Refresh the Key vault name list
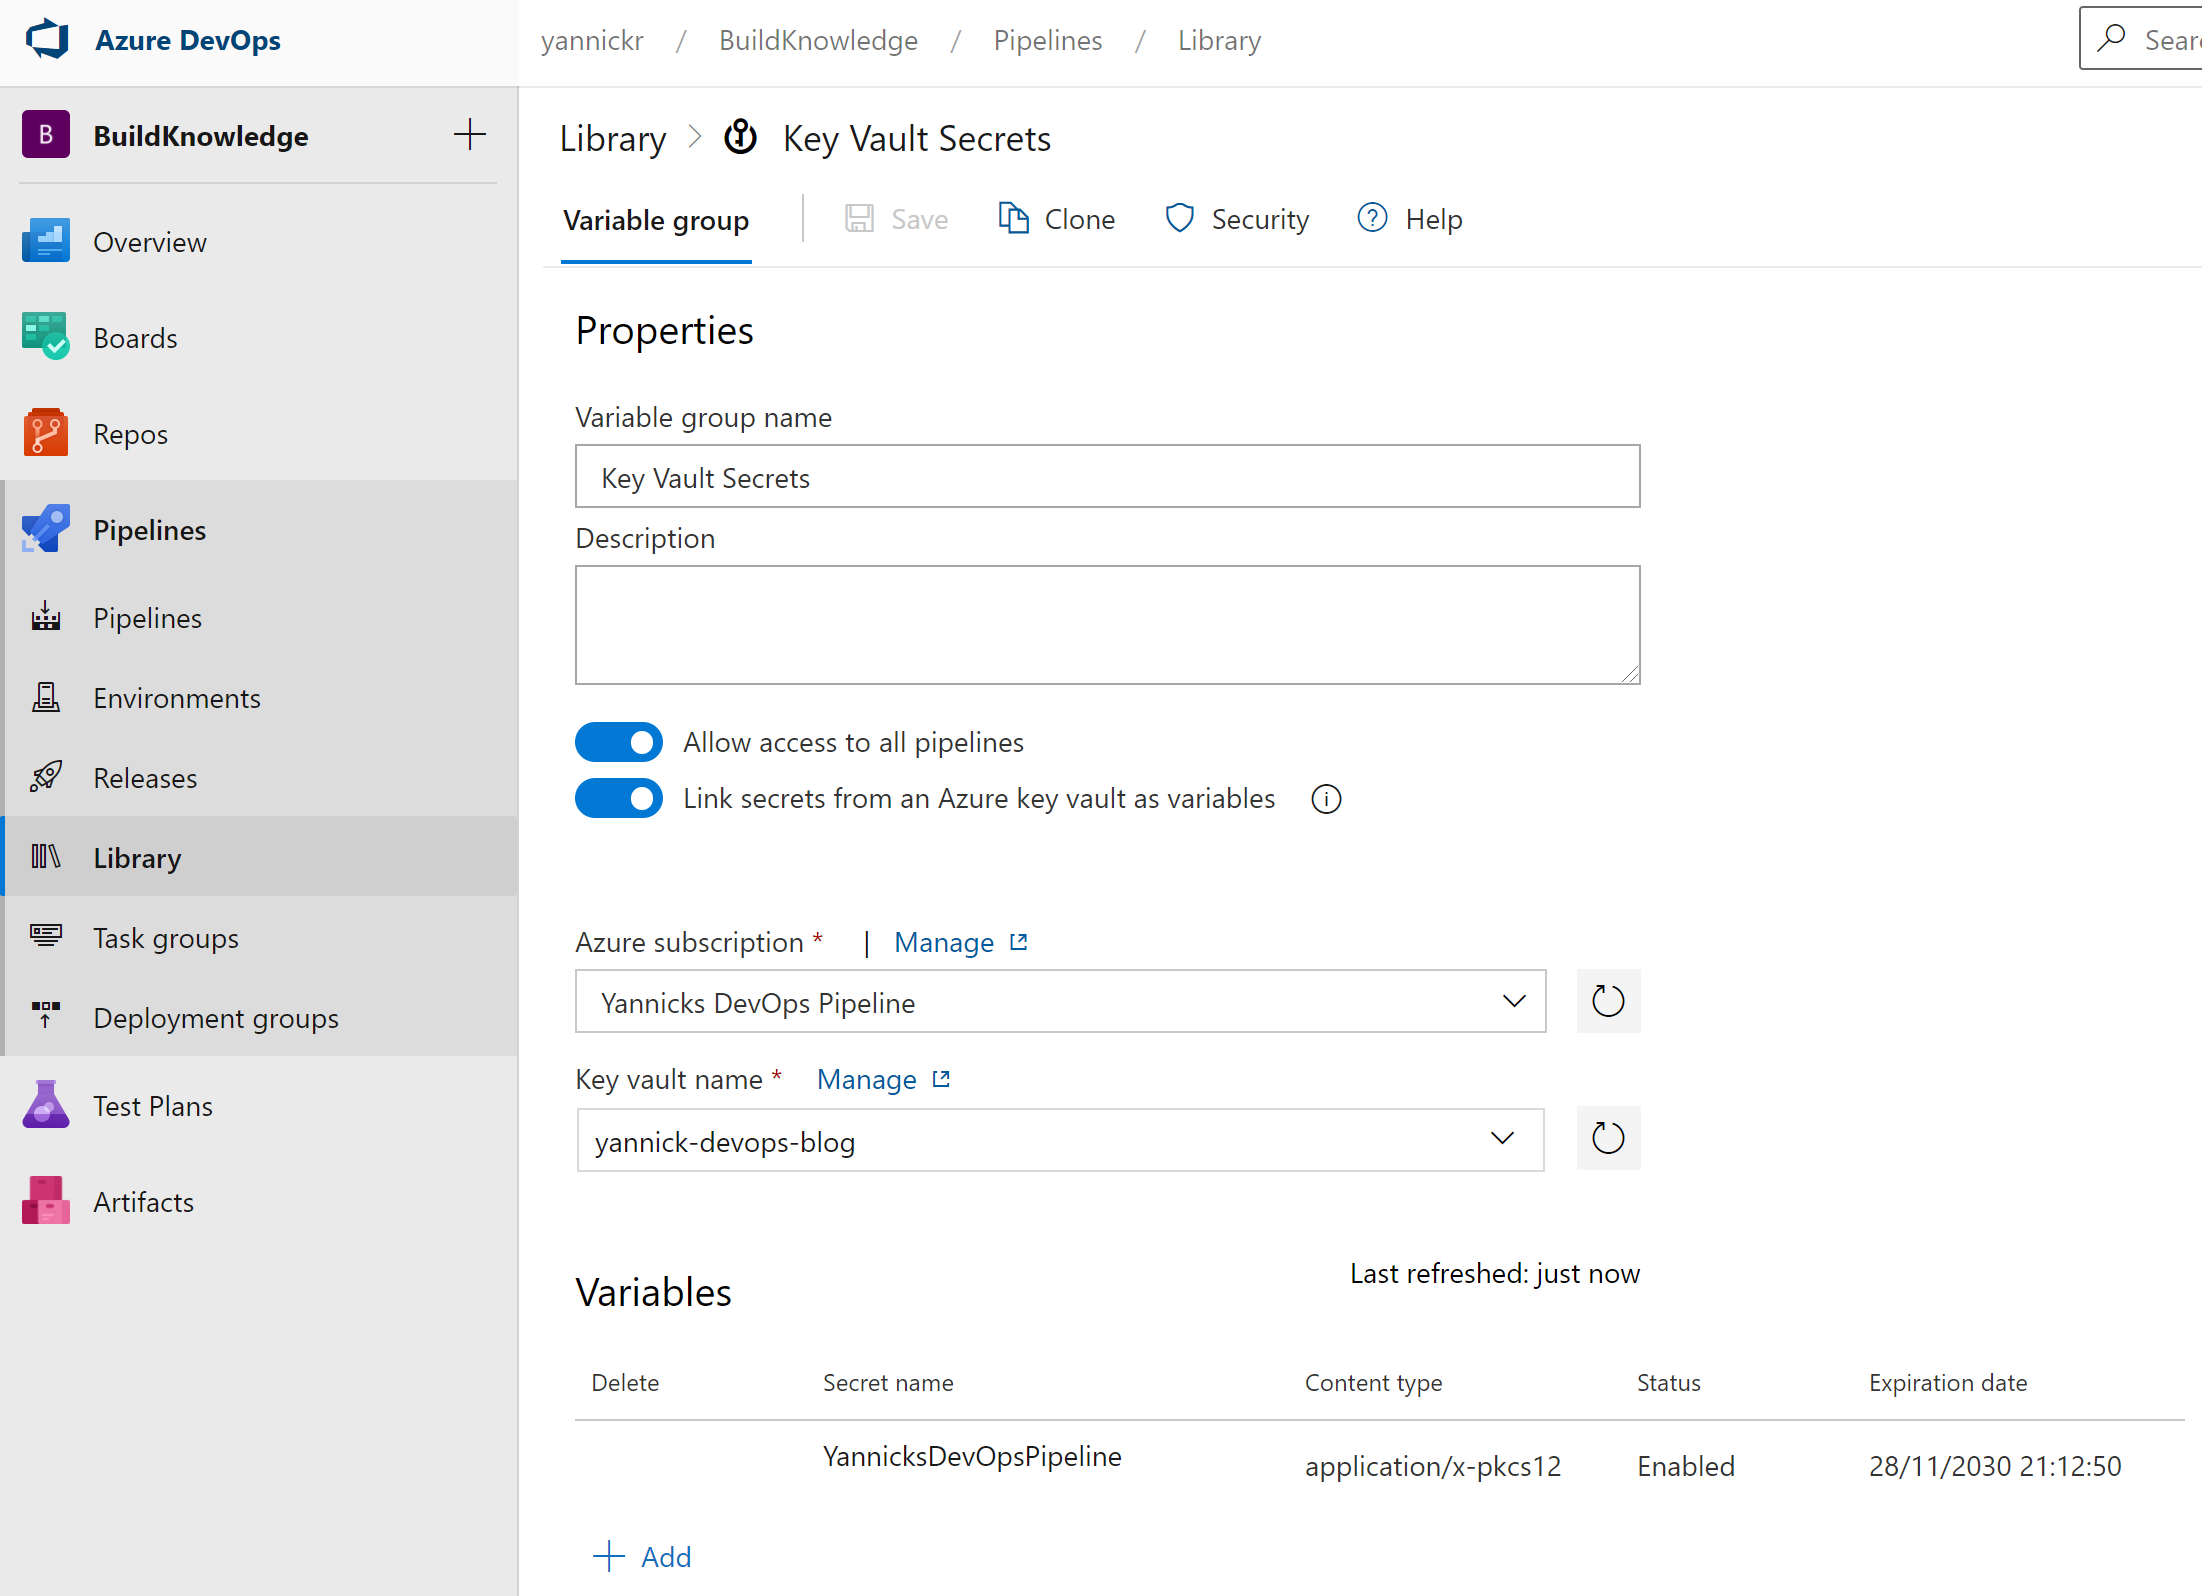 pos(1607,1138)
